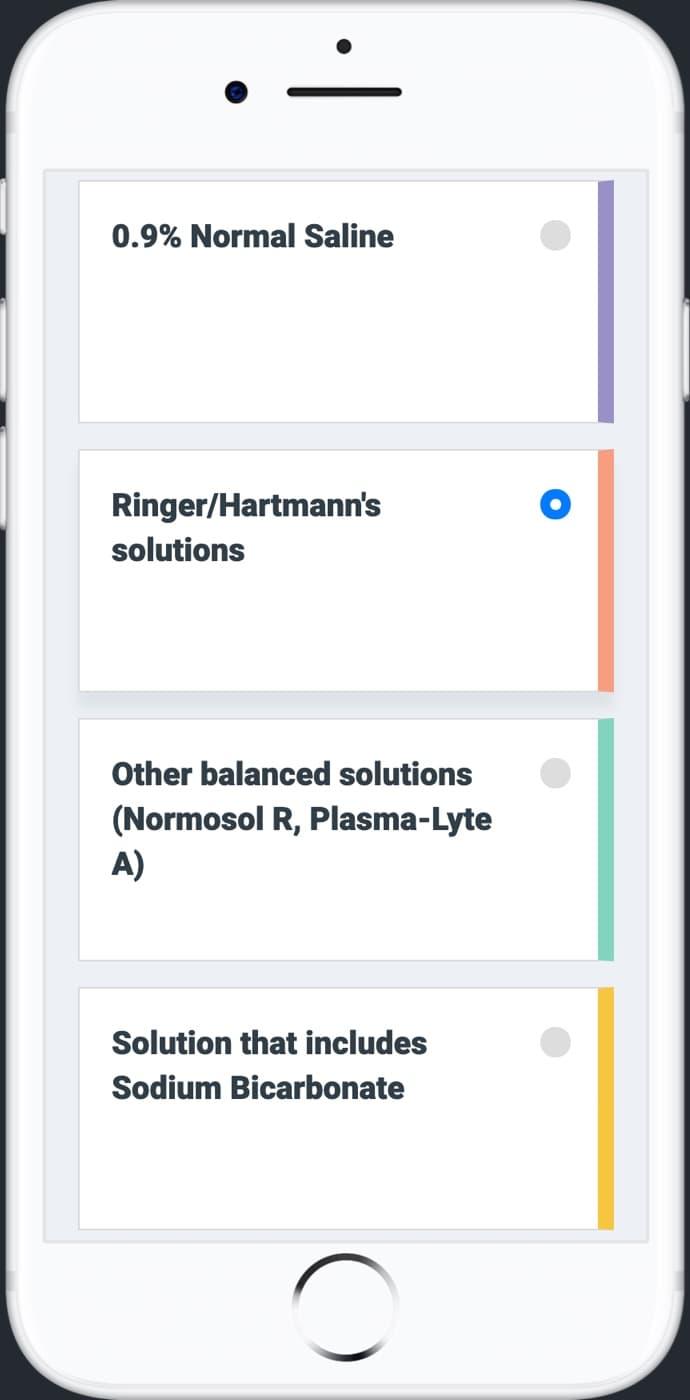
Task: Select the Sodium Bicarbonate solution radio button
Action: [555, 1043]
